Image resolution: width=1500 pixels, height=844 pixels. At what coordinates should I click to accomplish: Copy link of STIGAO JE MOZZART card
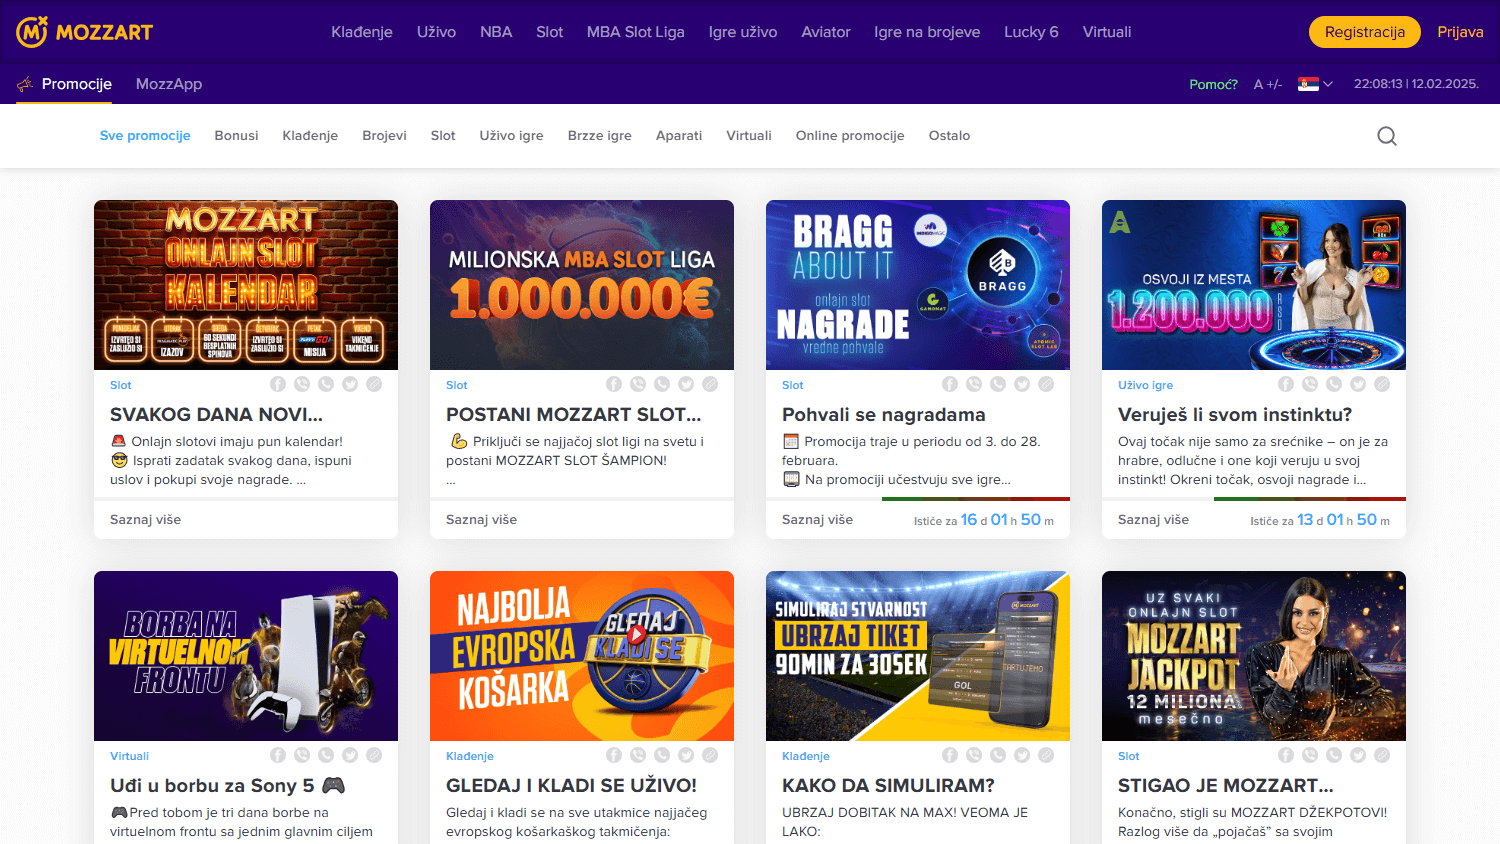1382,755
